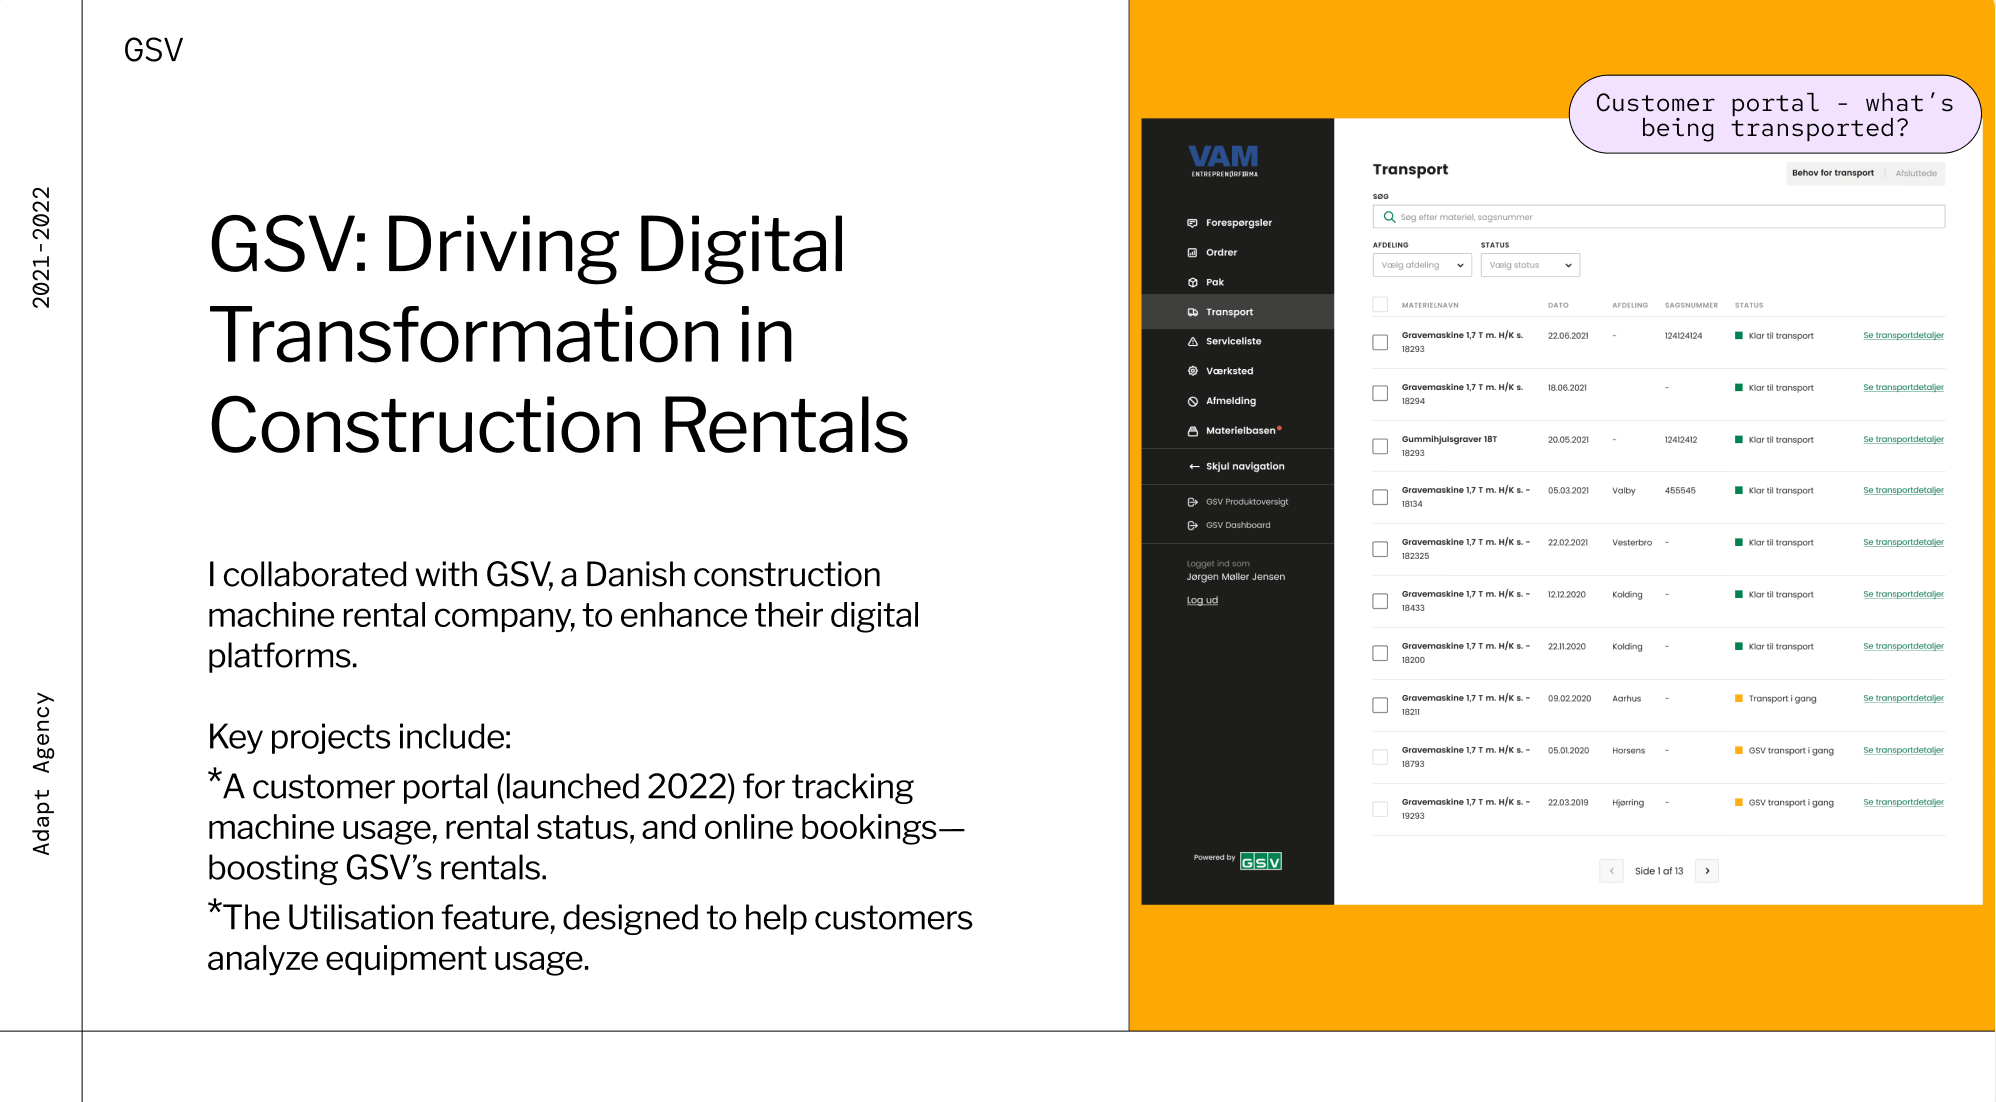Open the Vælg status dropdown
Image resolution: width=1996 pixels, height=1102 pixels.
point(1529,265)
